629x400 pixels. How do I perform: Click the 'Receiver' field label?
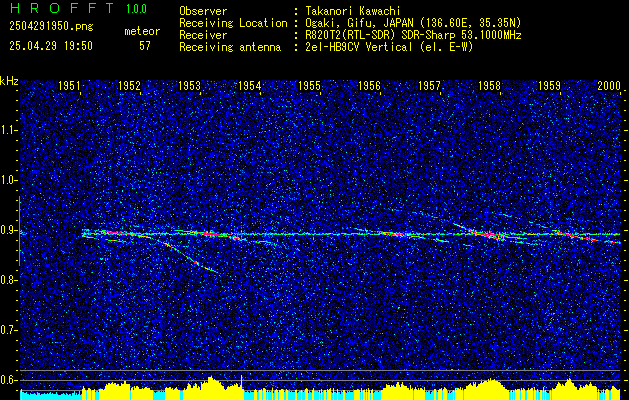(203, 35)
